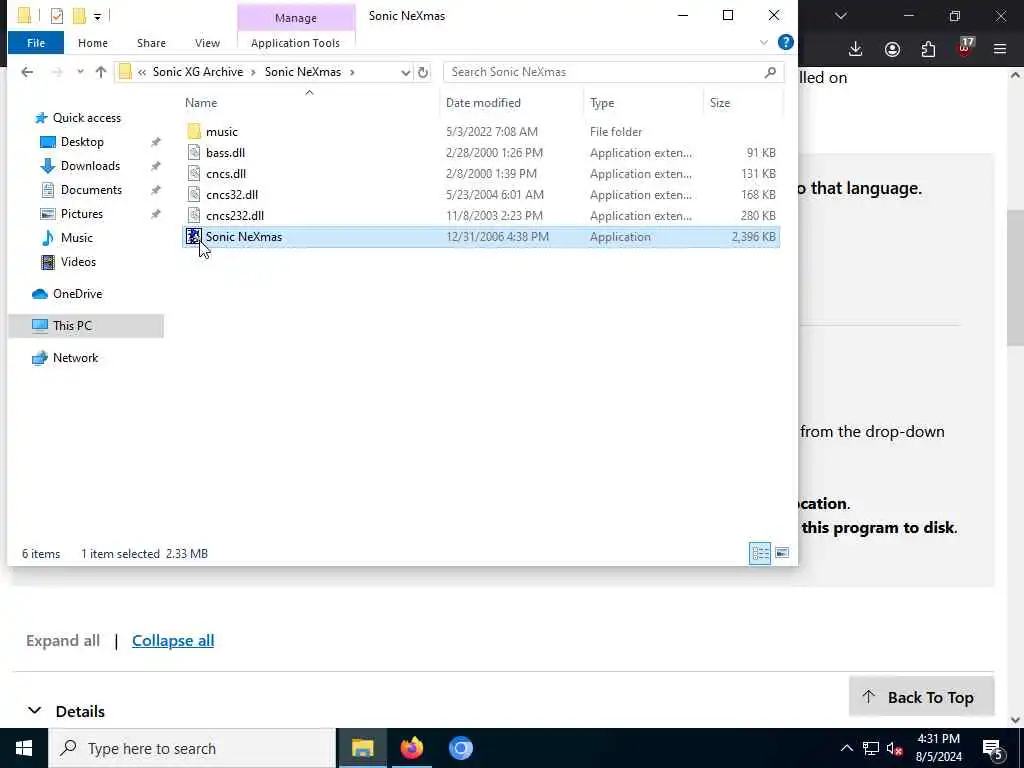Open browser downloads arrow icon
This screenshot has height=768, width=1024.
click(x=855, y=49)
